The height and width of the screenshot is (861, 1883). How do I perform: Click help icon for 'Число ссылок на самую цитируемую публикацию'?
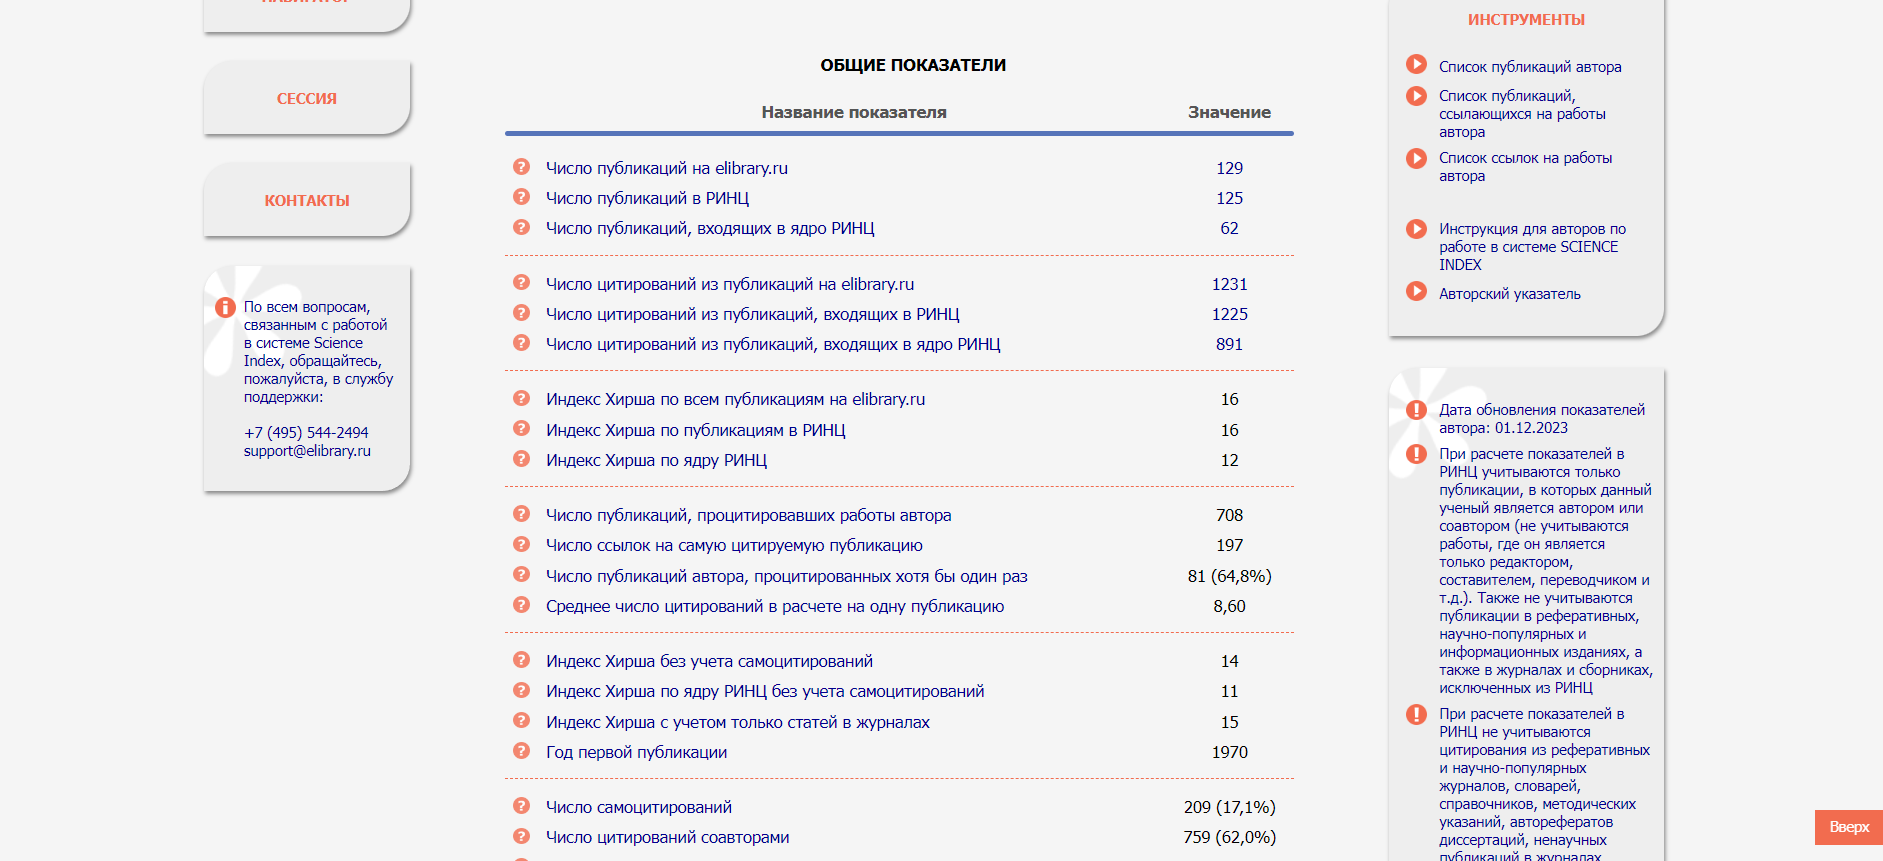click(521, 544)
